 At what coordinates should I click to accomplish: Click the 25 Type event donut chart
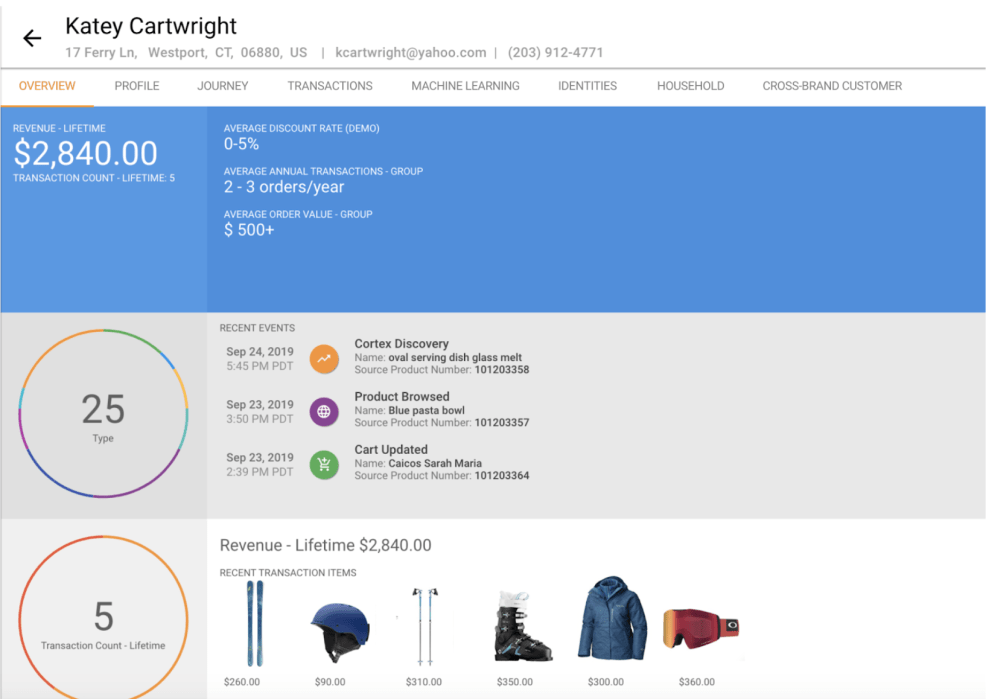[x=103, y=413]
